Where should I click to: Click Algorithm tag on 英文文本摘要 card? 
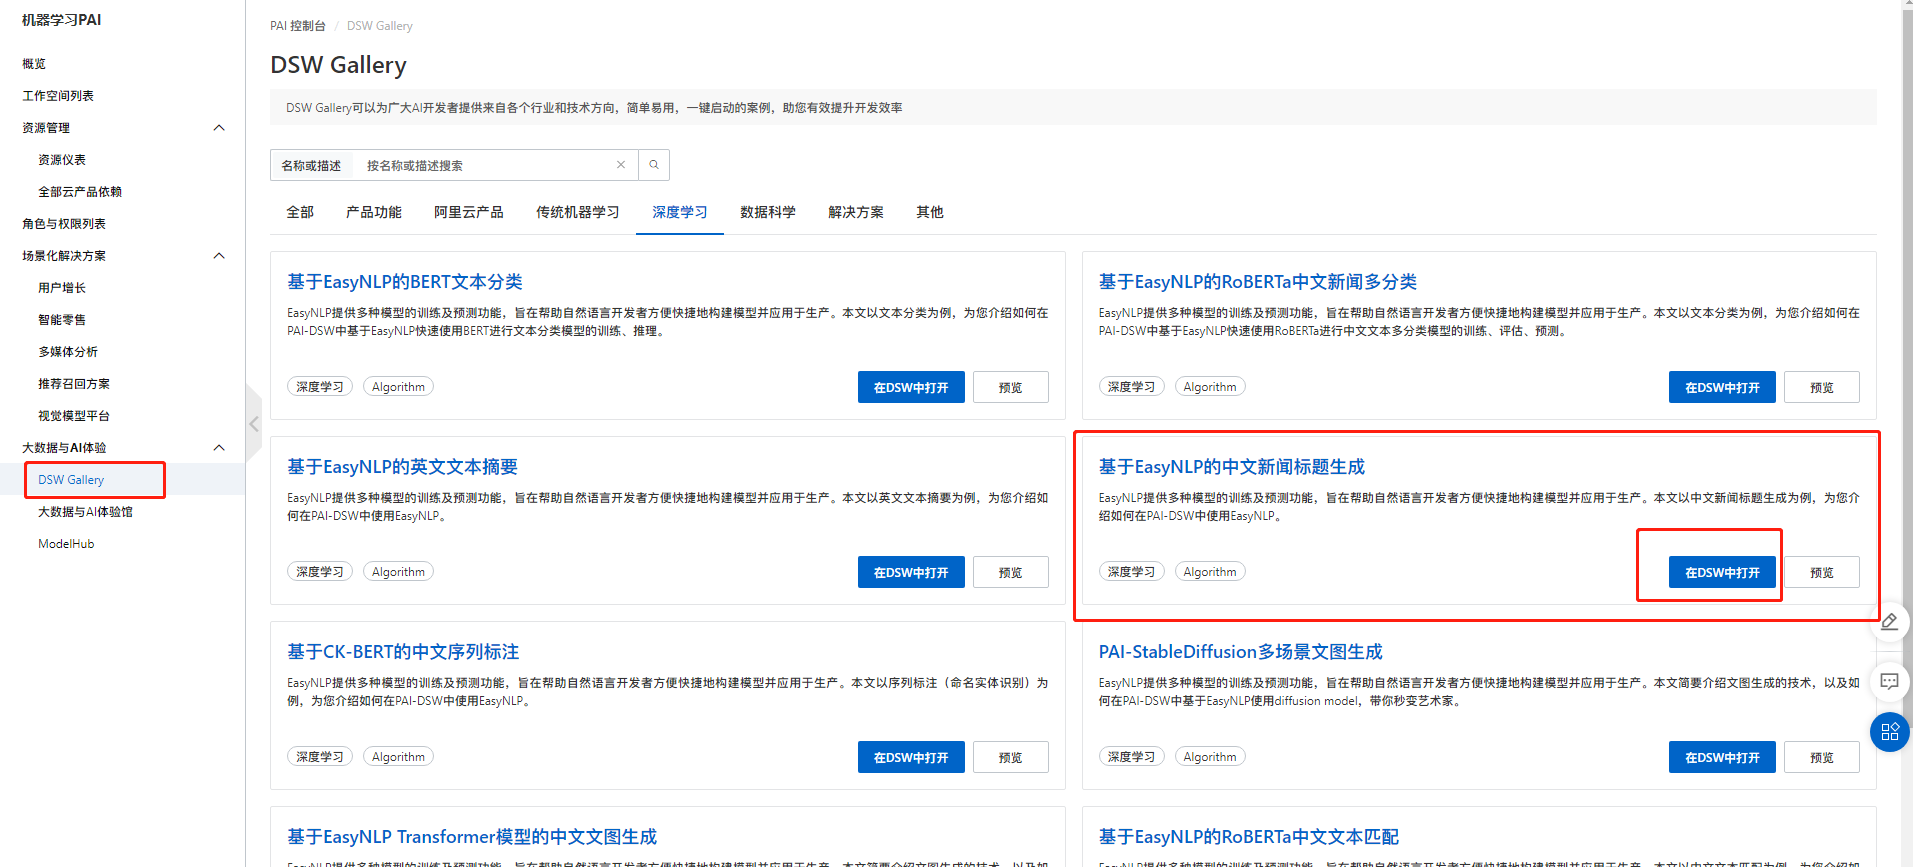[x=398, y=572]
